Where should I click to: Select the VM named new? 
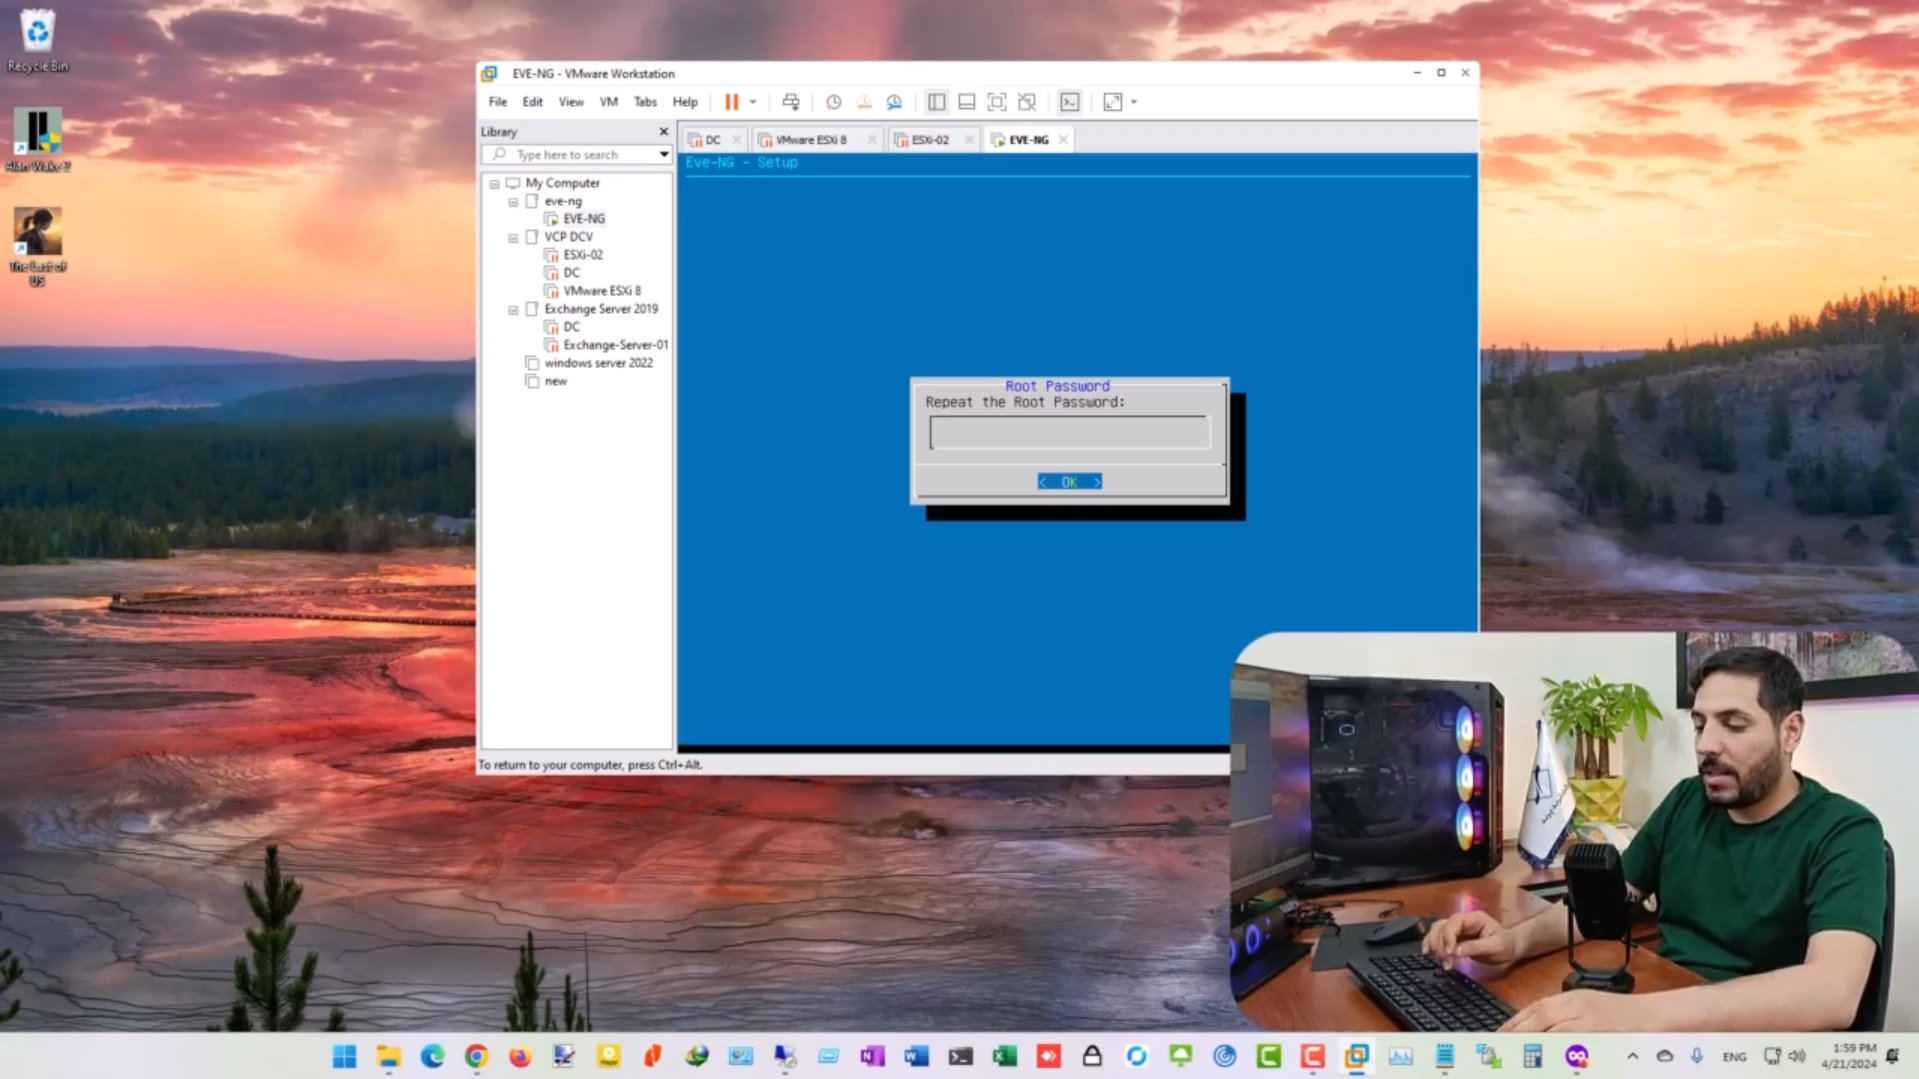[555, 381]
